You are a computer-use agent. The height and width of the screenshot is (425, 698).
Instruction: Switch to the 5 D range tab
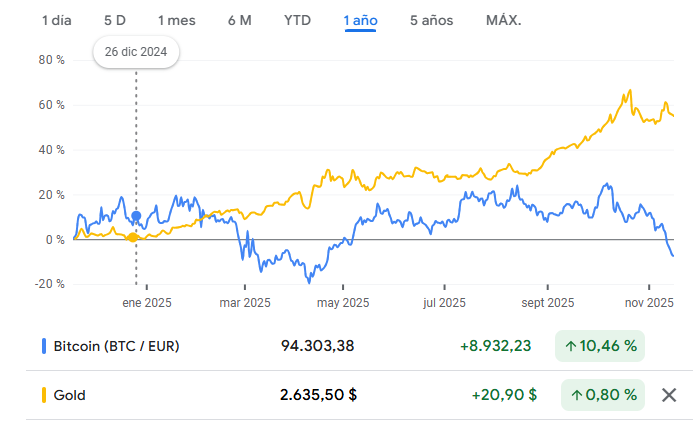tap(115, 20)
